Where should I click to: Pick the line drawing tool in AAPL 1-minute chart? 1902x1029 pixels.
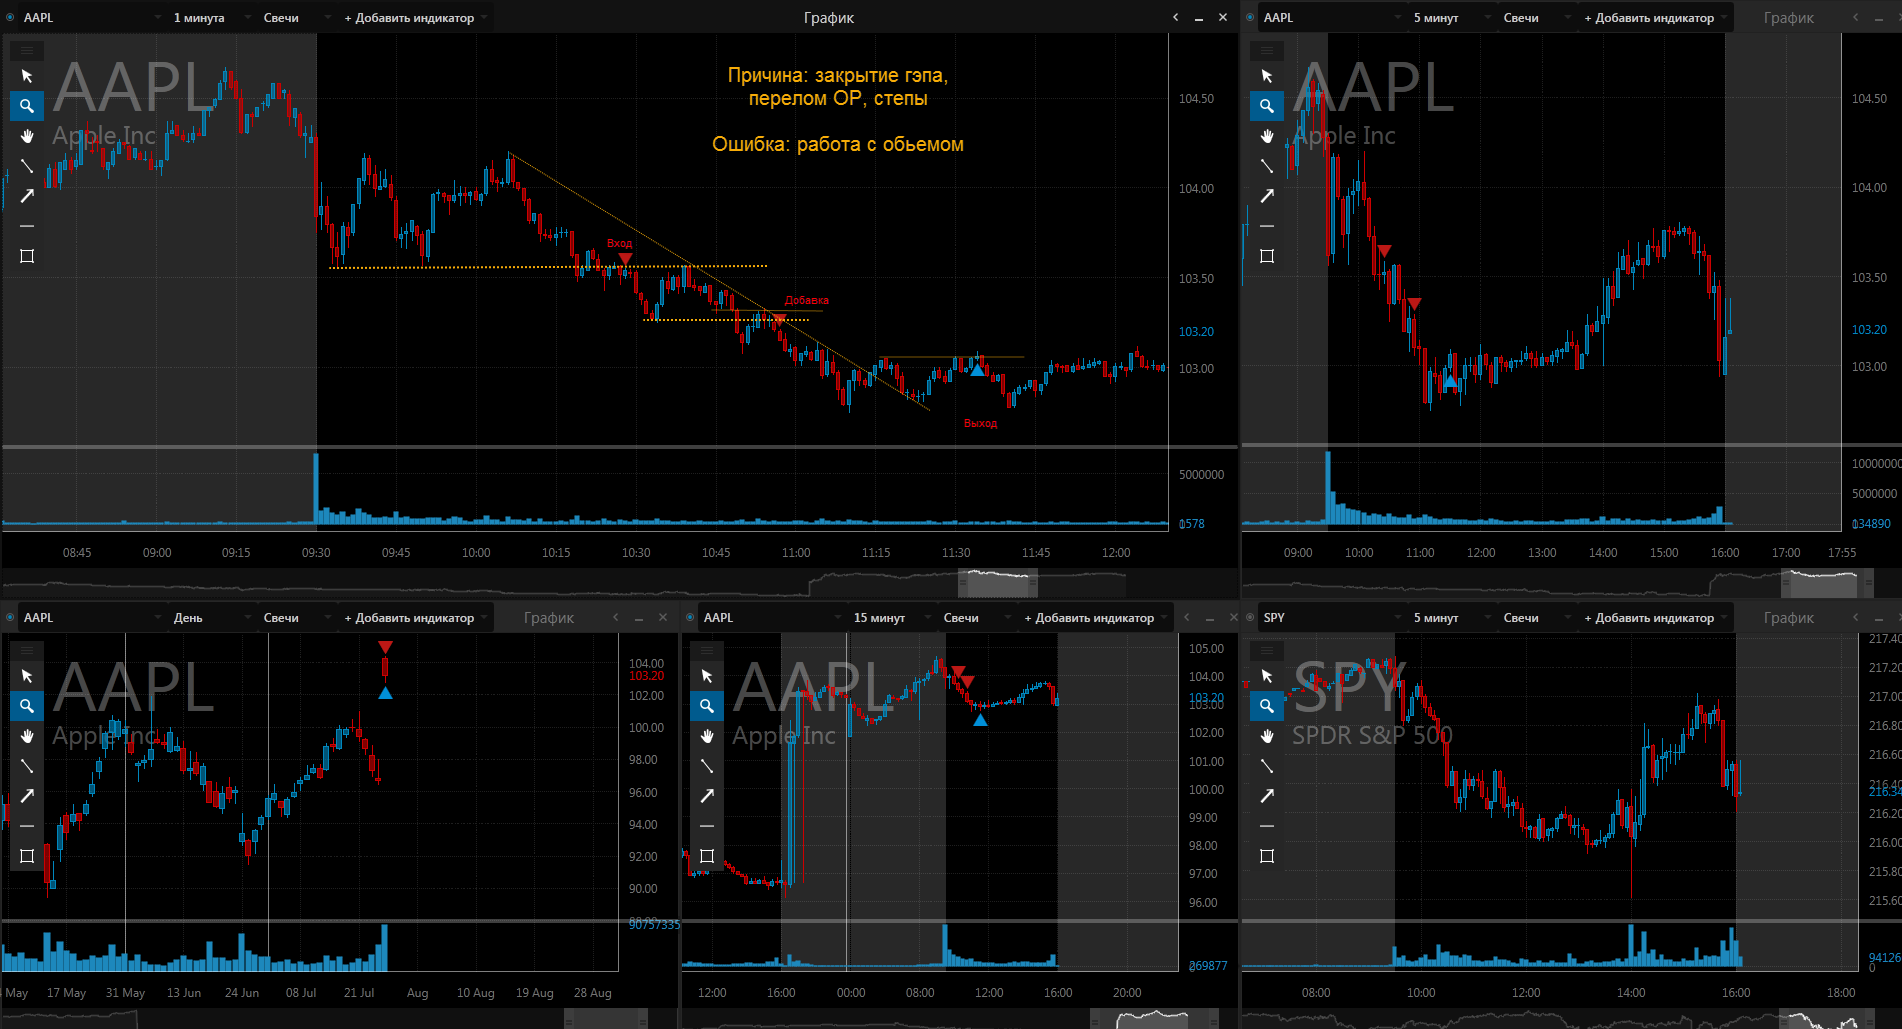click(27, 166)
